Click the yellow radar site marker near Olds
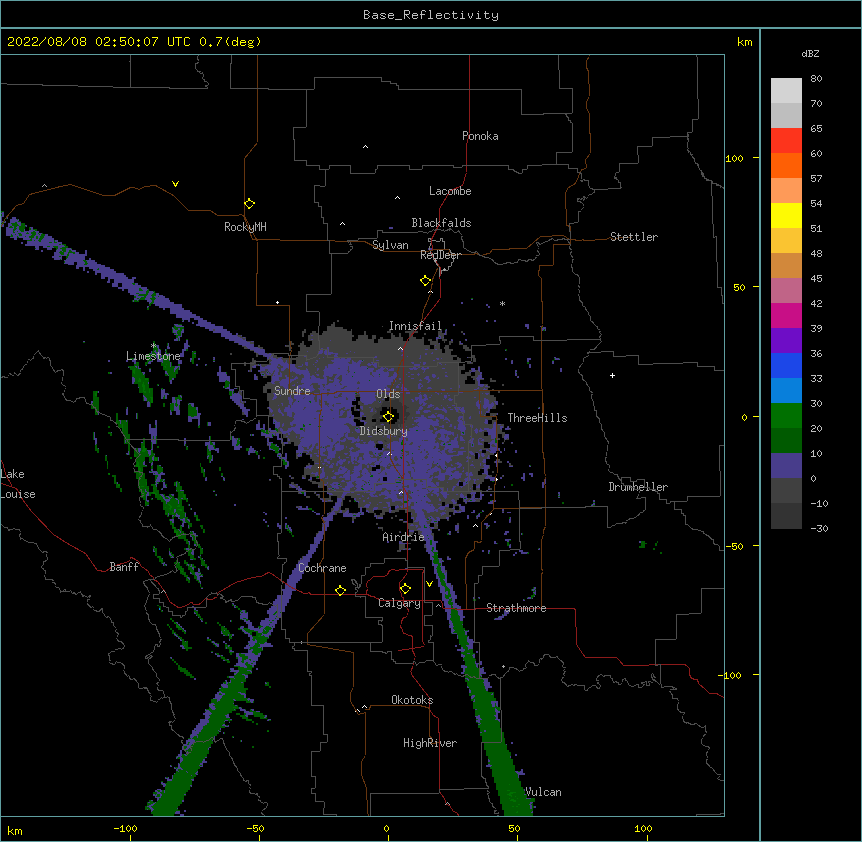The height and width of the screenshot is (842, 862). pyautogui.click(x=388, y=416)
